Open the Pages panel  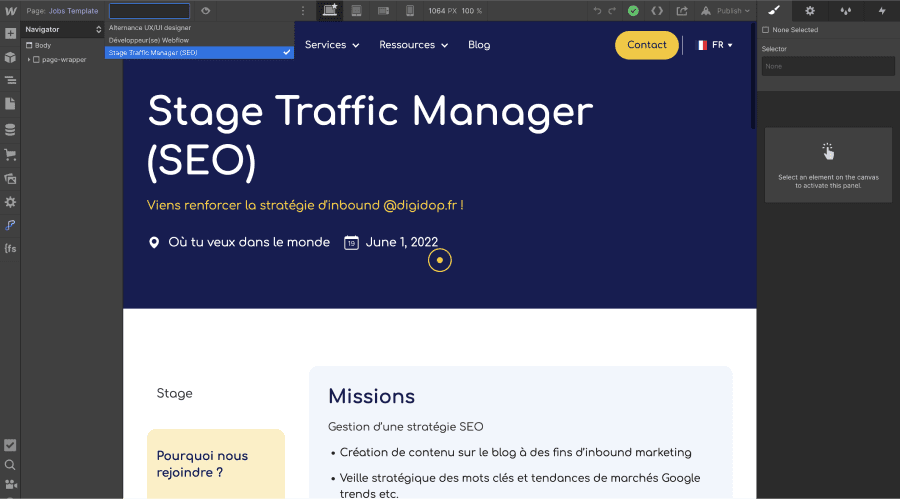pos(10,104)
